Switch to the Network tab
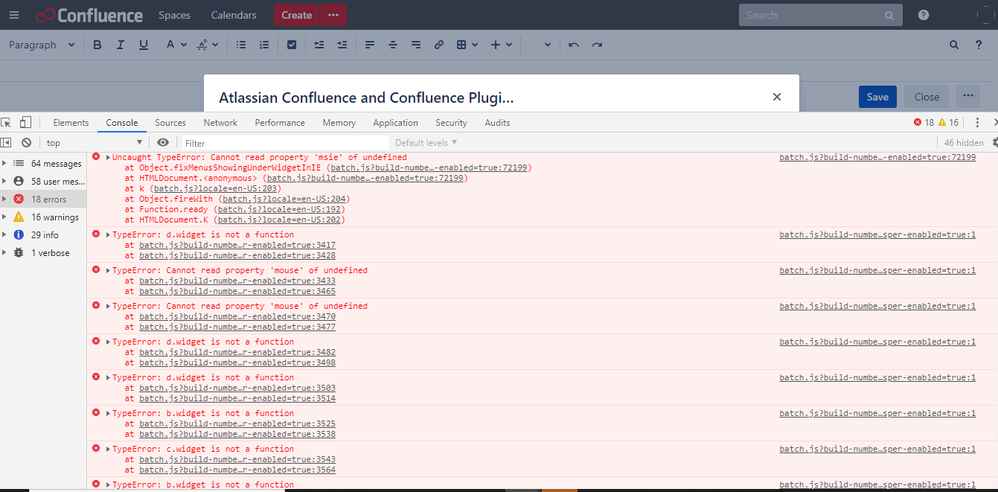Viewport: 998px width, 492px height. [220, 123]
